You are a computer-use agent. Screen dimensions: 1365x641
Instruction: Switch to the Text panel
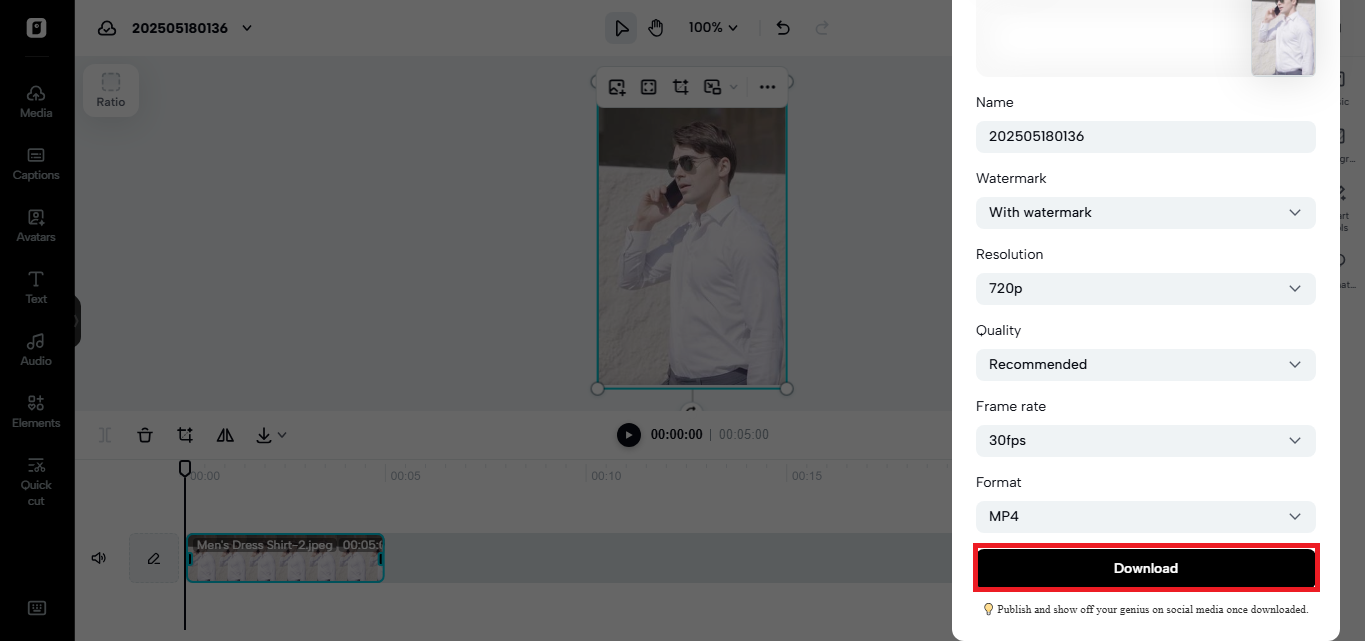pyautogui.click(x=36, y=289)
